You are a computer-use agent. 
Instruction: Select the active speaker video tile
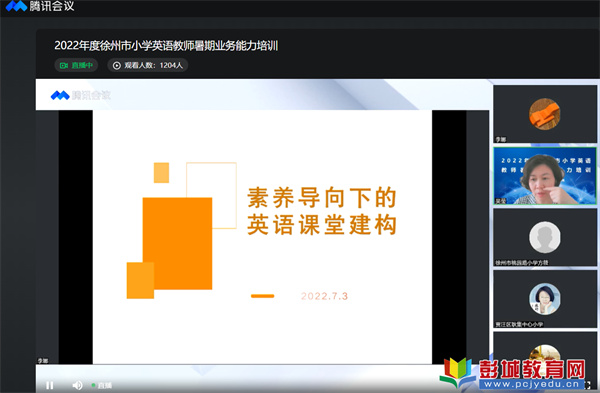[545, 176]
